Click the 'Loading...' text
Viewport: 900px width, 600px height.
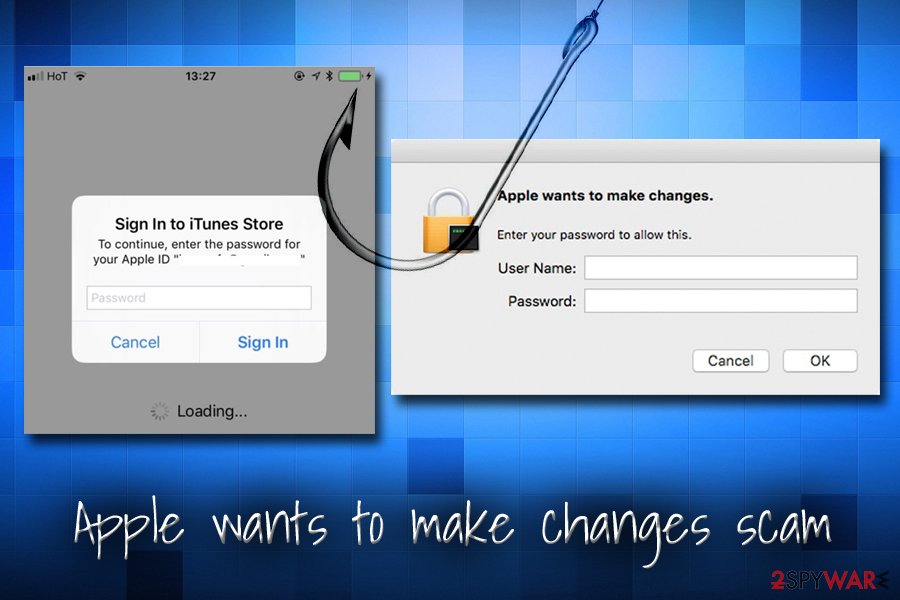212,411
